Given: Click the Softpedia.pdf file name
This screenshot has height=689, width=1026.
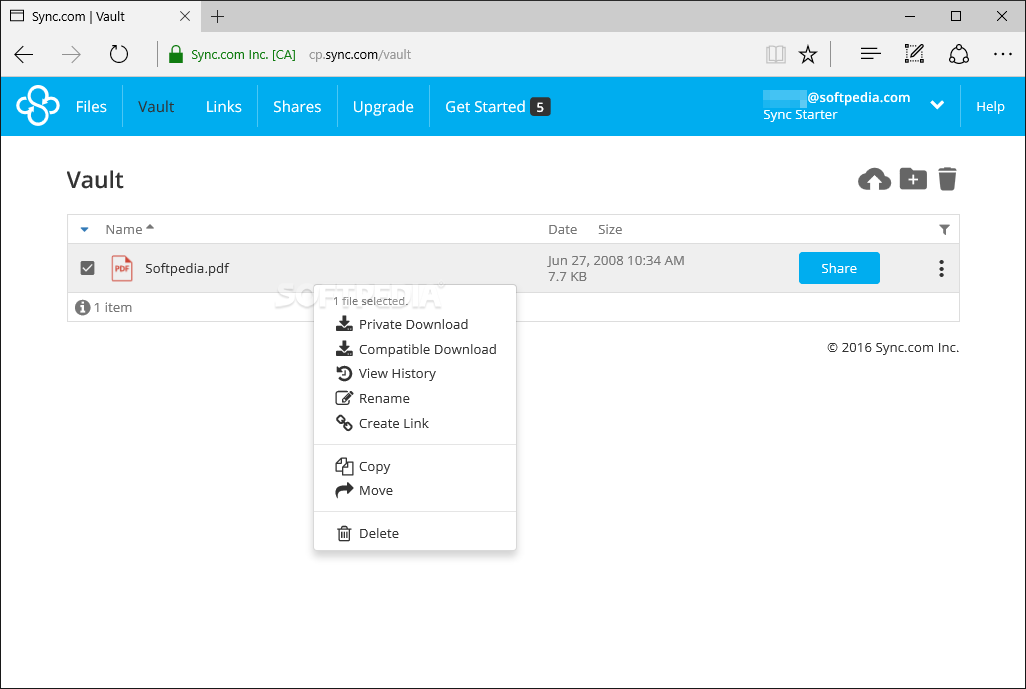Looking at the screenshot, I should pos(187,268).
